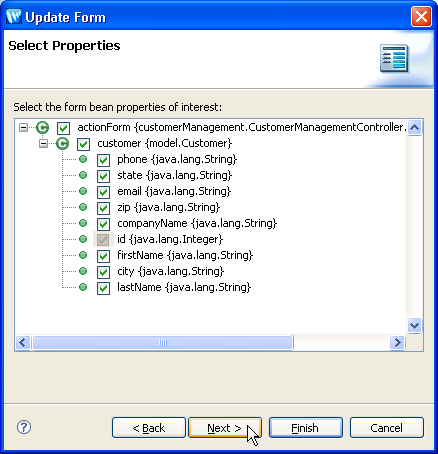Collapse the customer tree node
This screenshot has width=438, height=454.
click(43, 144)
